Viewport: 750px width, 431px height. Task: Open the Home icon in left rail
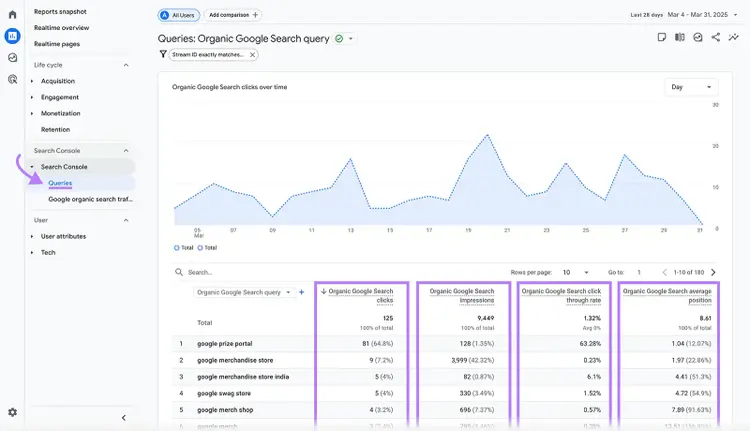pos(12,14)
